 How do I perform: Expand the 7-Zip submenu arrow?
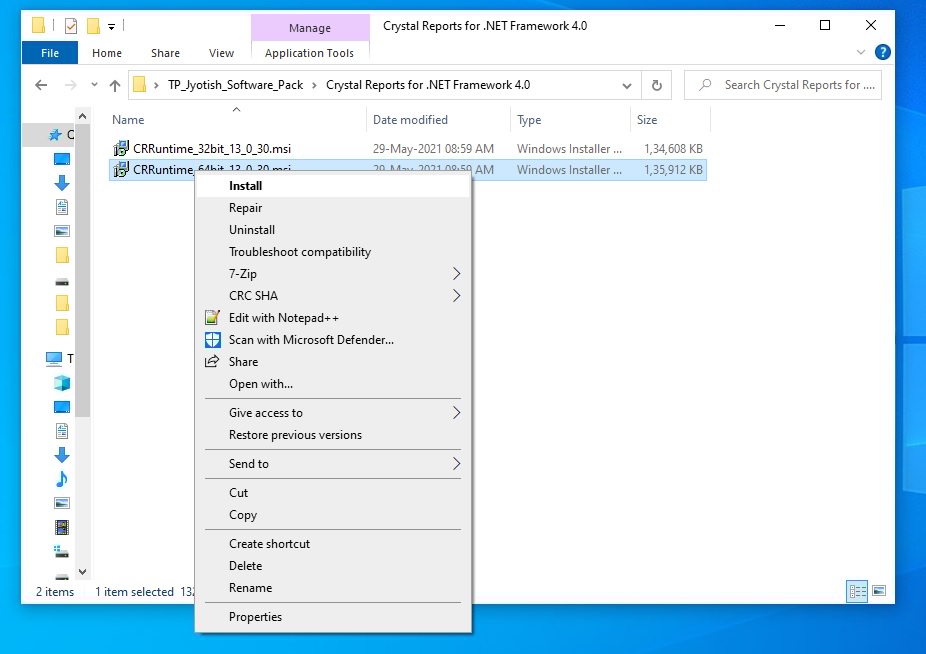[456, 274]
